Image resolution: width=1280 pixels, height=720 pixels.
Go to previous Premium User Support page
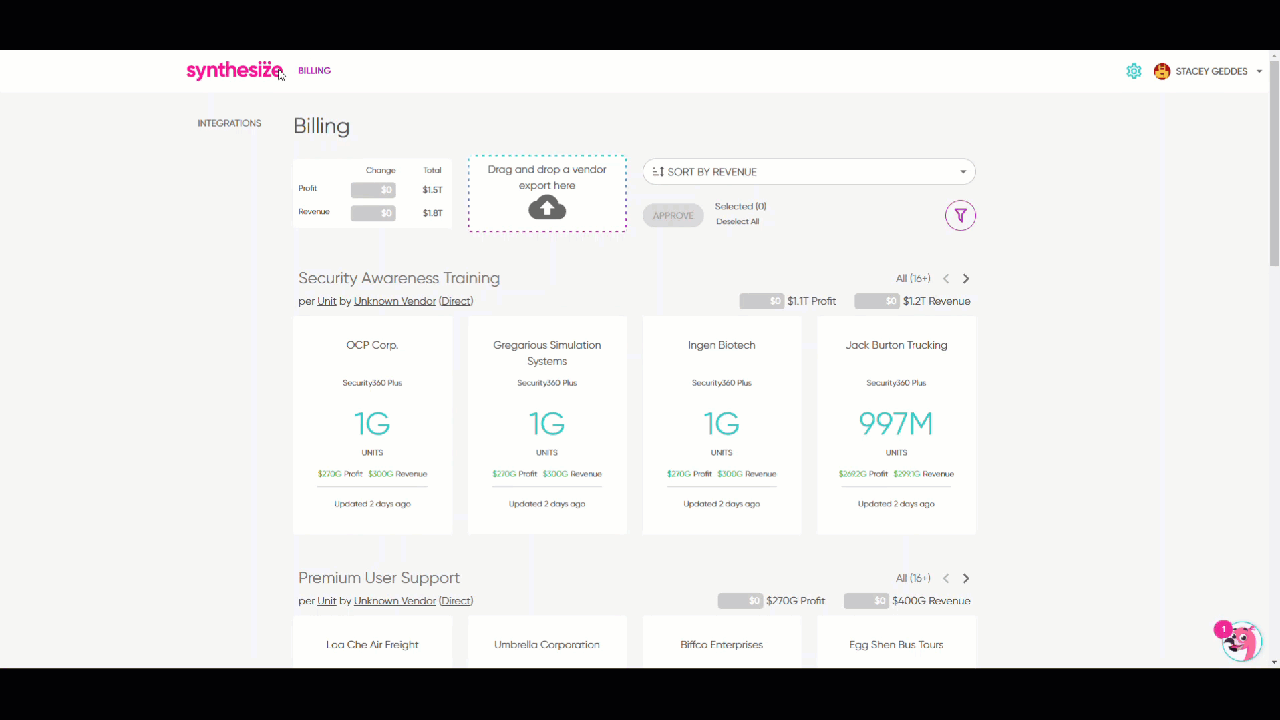coord(946,578)
